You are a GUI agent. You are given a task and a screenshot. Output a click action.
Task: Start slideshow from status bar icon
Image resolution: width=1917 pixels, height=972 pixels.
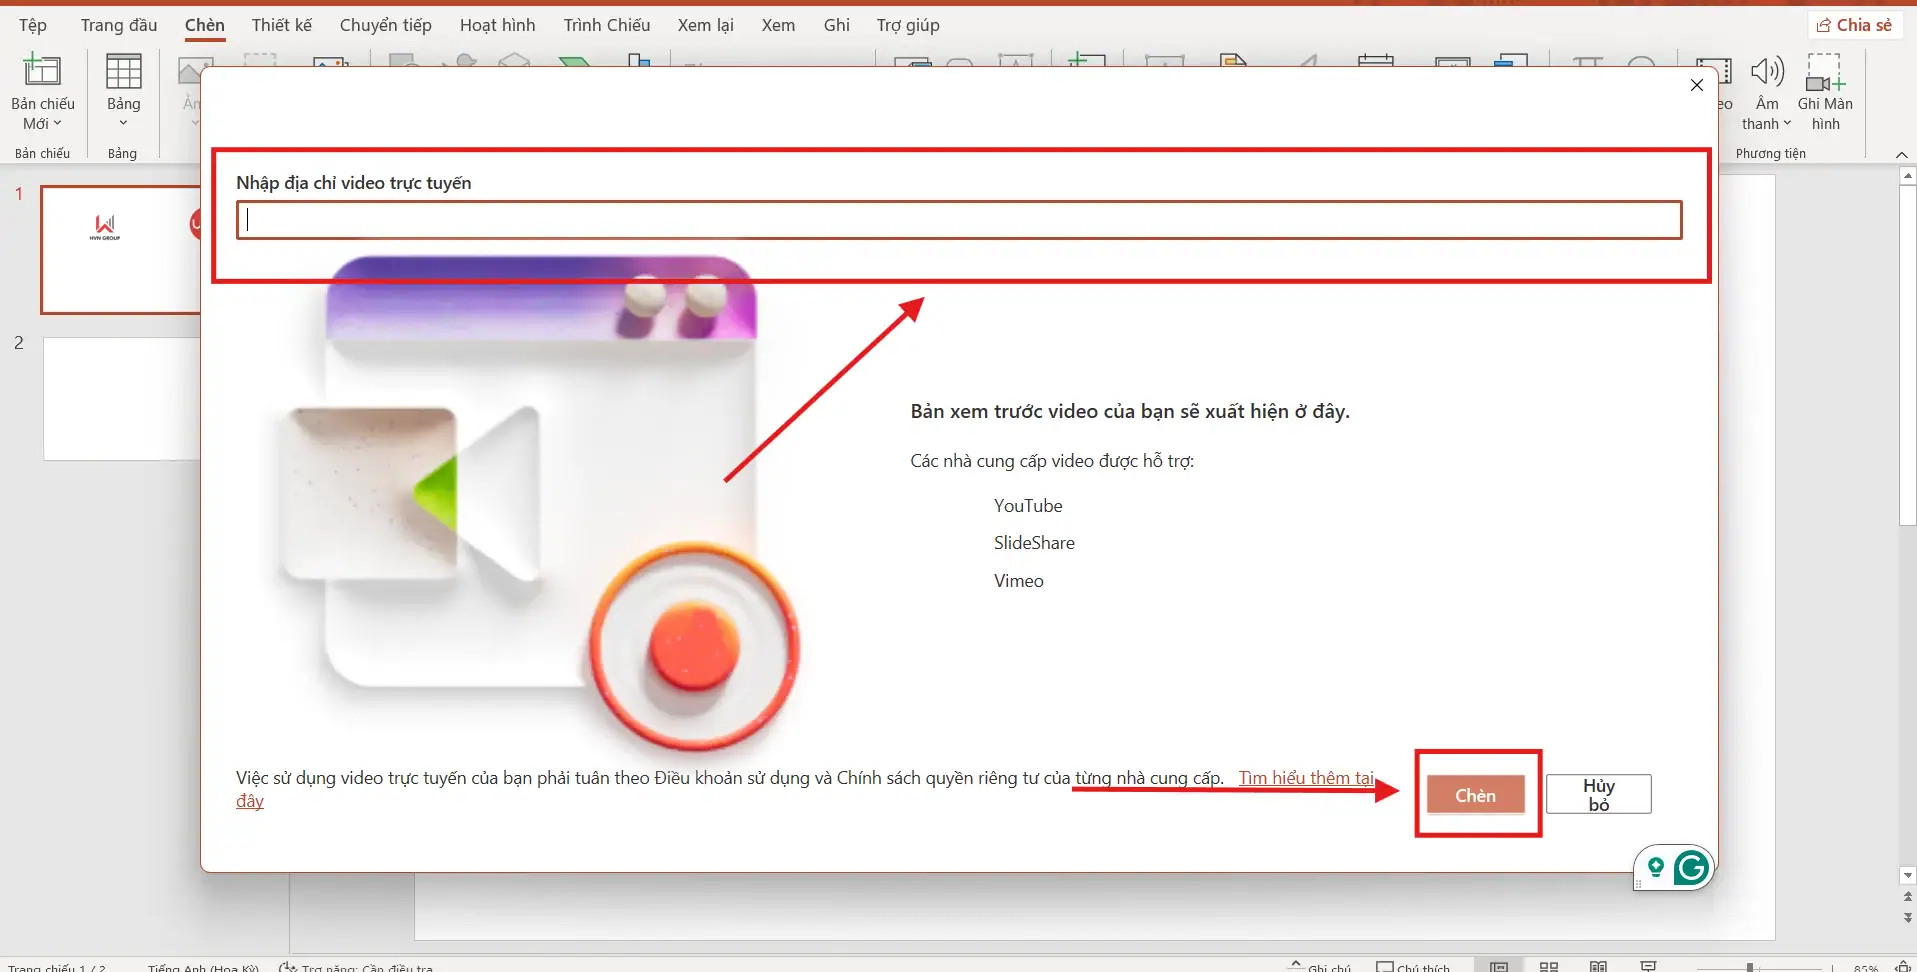click(x=1648, y=966)
